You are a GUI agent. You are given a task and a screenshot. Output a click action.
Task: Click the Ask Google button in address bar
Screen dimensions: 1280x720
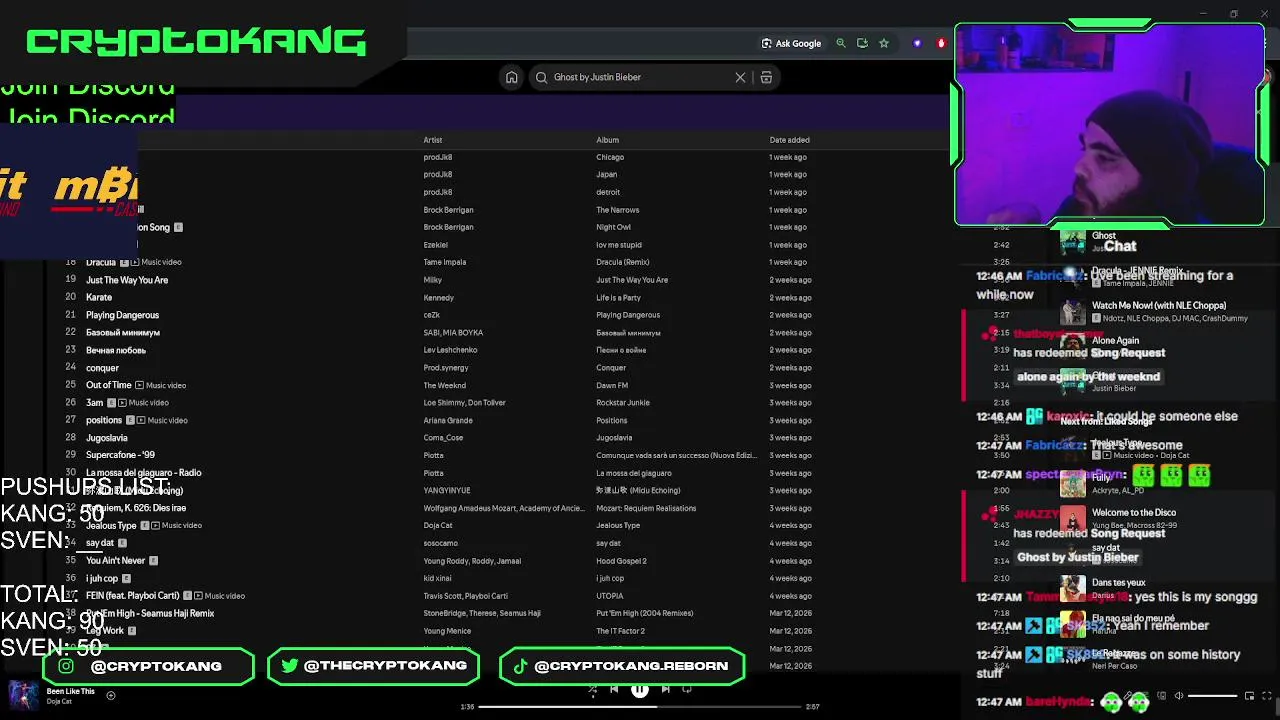[791, 43]
